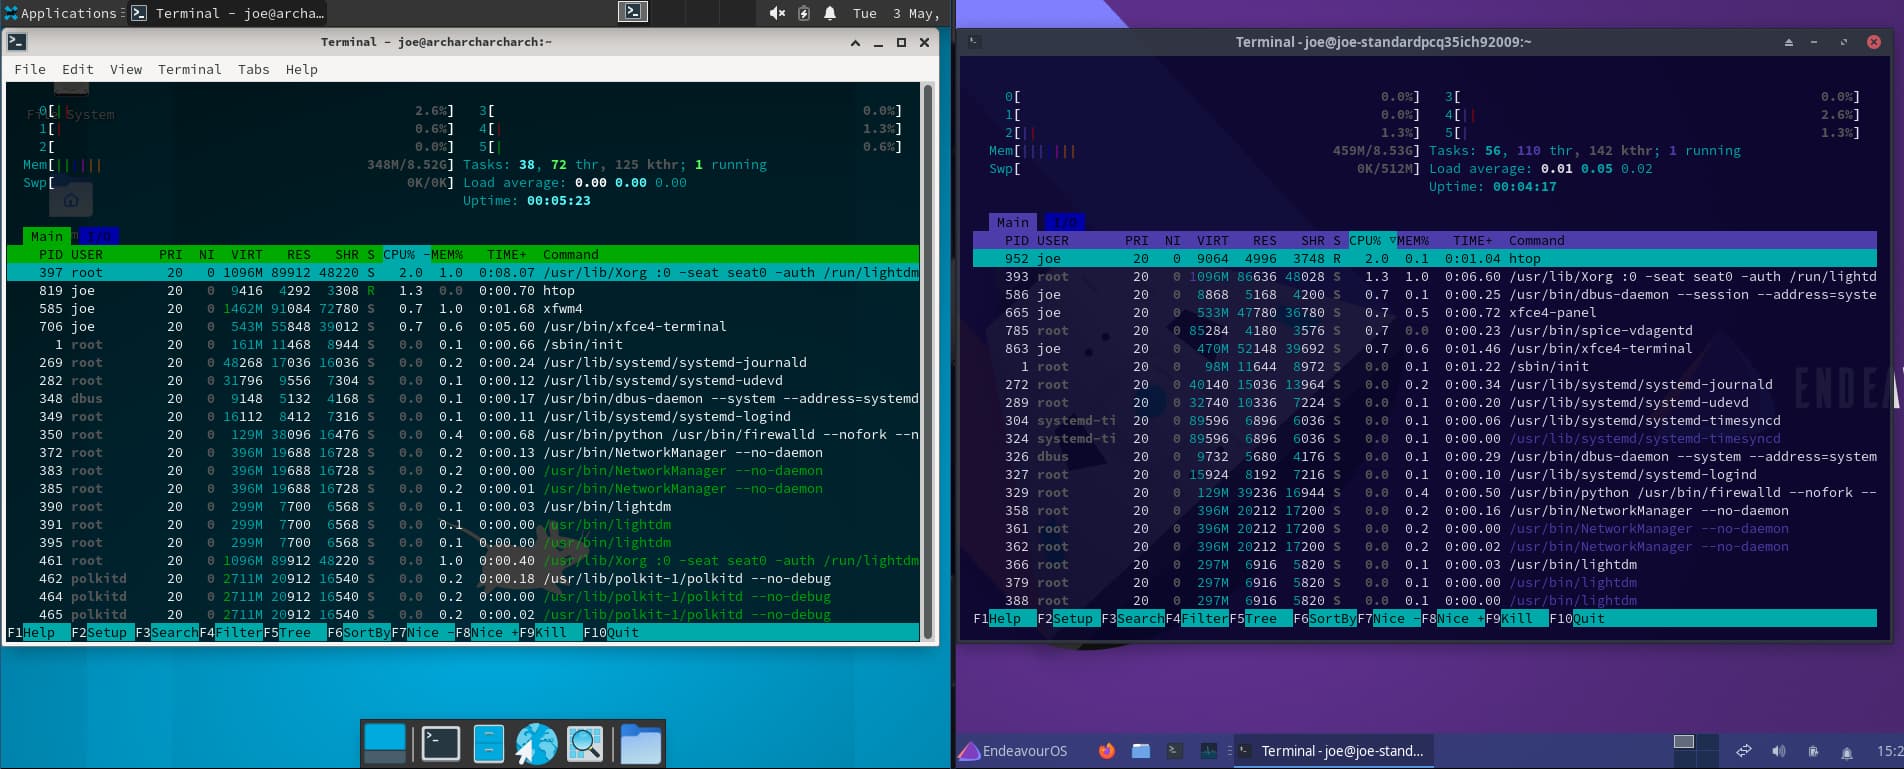
Task: Click the left terminal vertical scrollbar
Action: click(927, 361)
